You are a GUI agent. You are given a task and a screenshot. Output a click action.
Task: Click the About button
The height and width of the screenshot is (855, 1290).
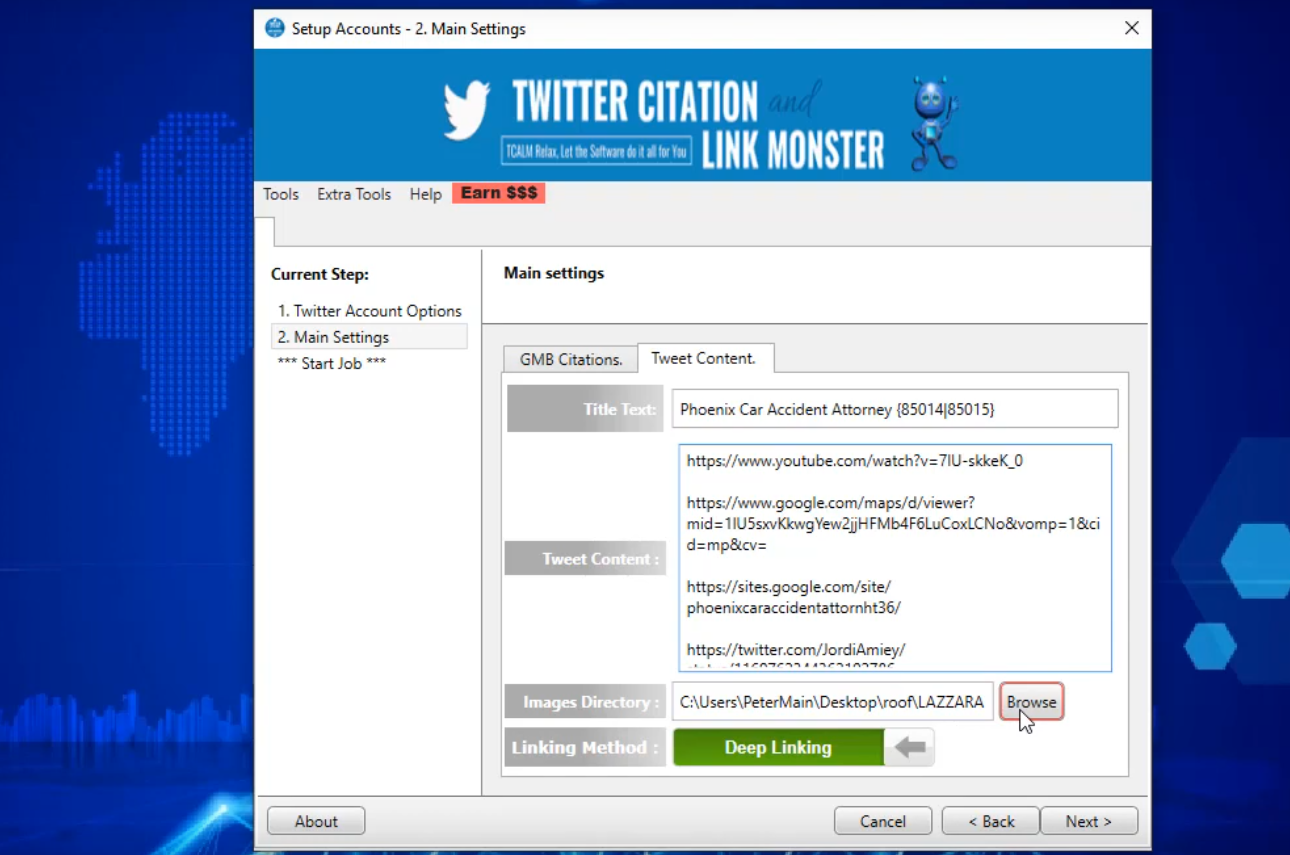[316, 821]
